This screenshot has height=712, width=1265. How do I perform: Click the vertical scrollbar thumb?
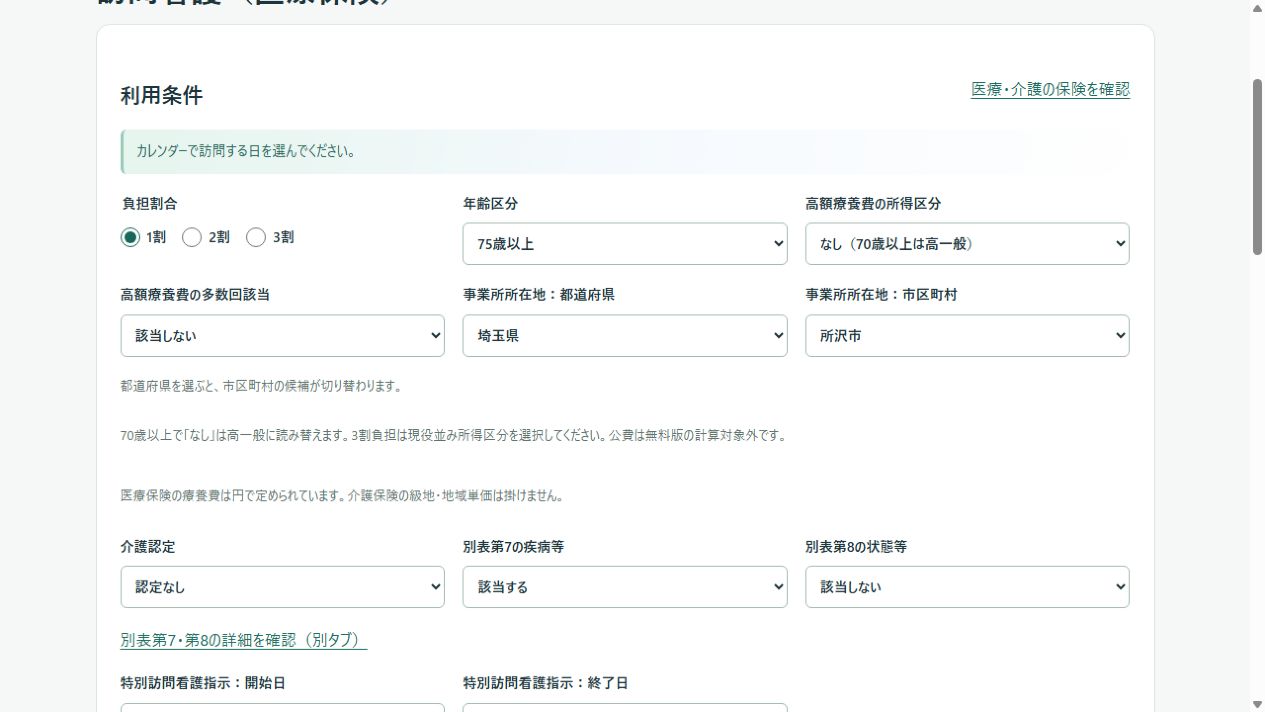[1257, 166]
